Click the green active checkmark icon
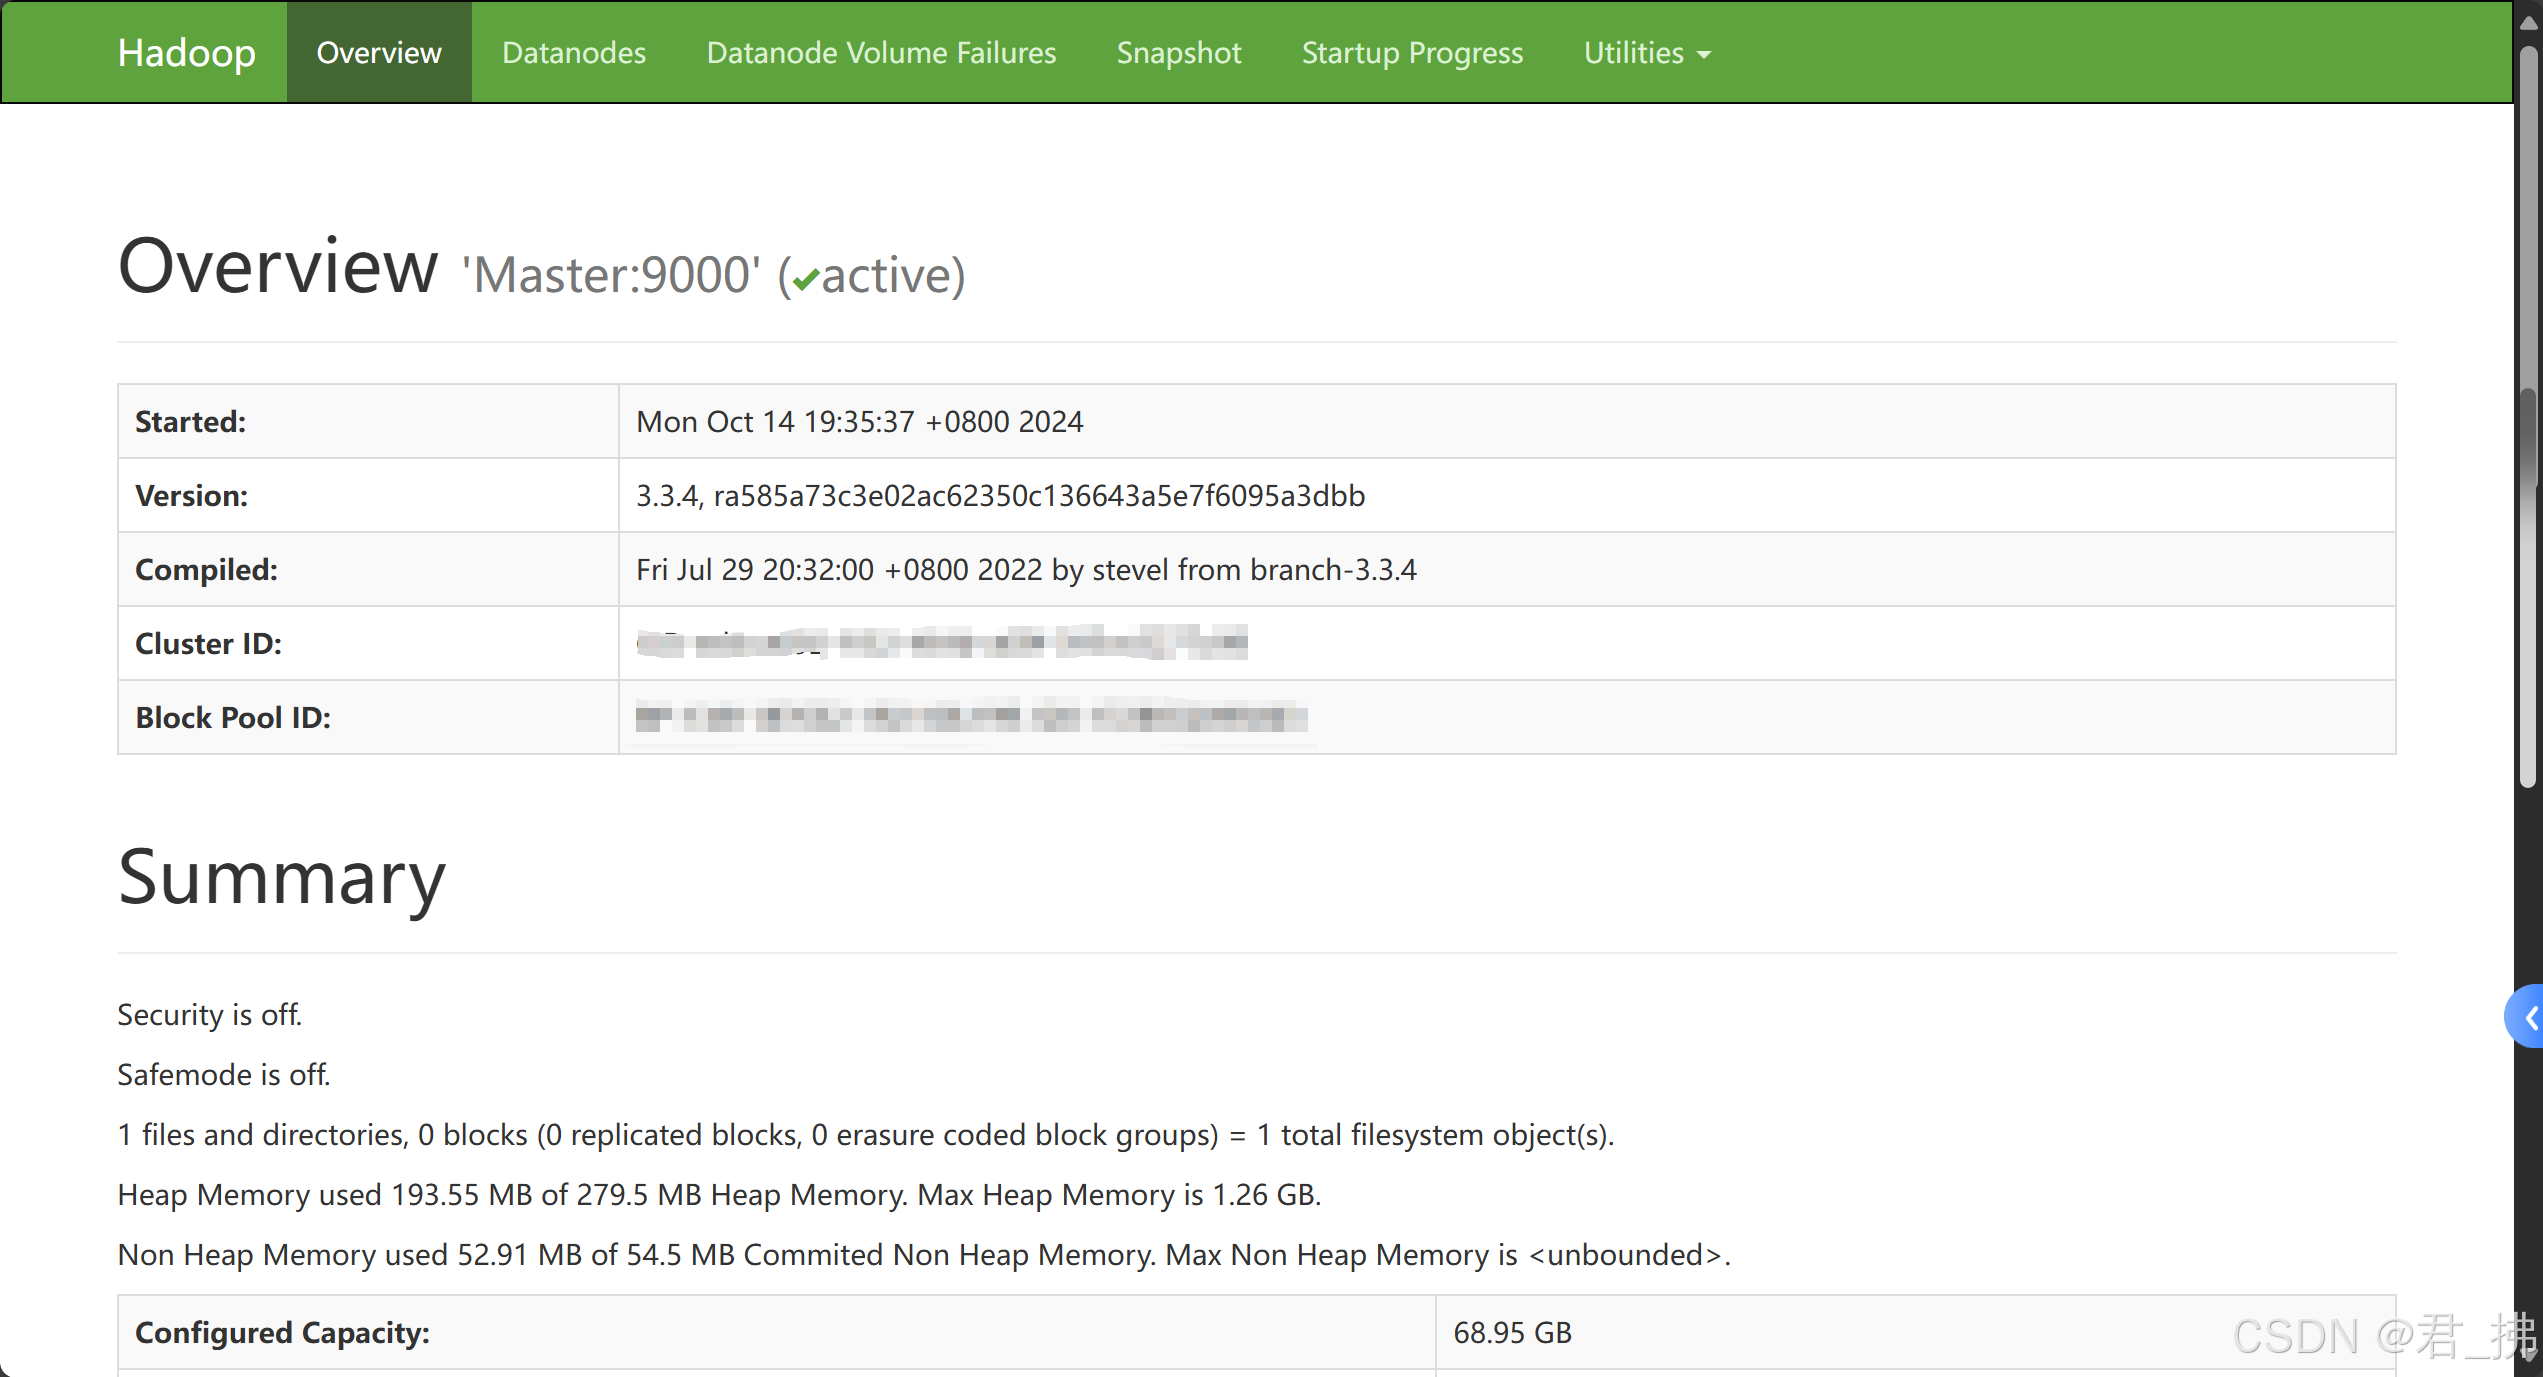This screenshot has height=1377, width=2543. tap(806, 278)
